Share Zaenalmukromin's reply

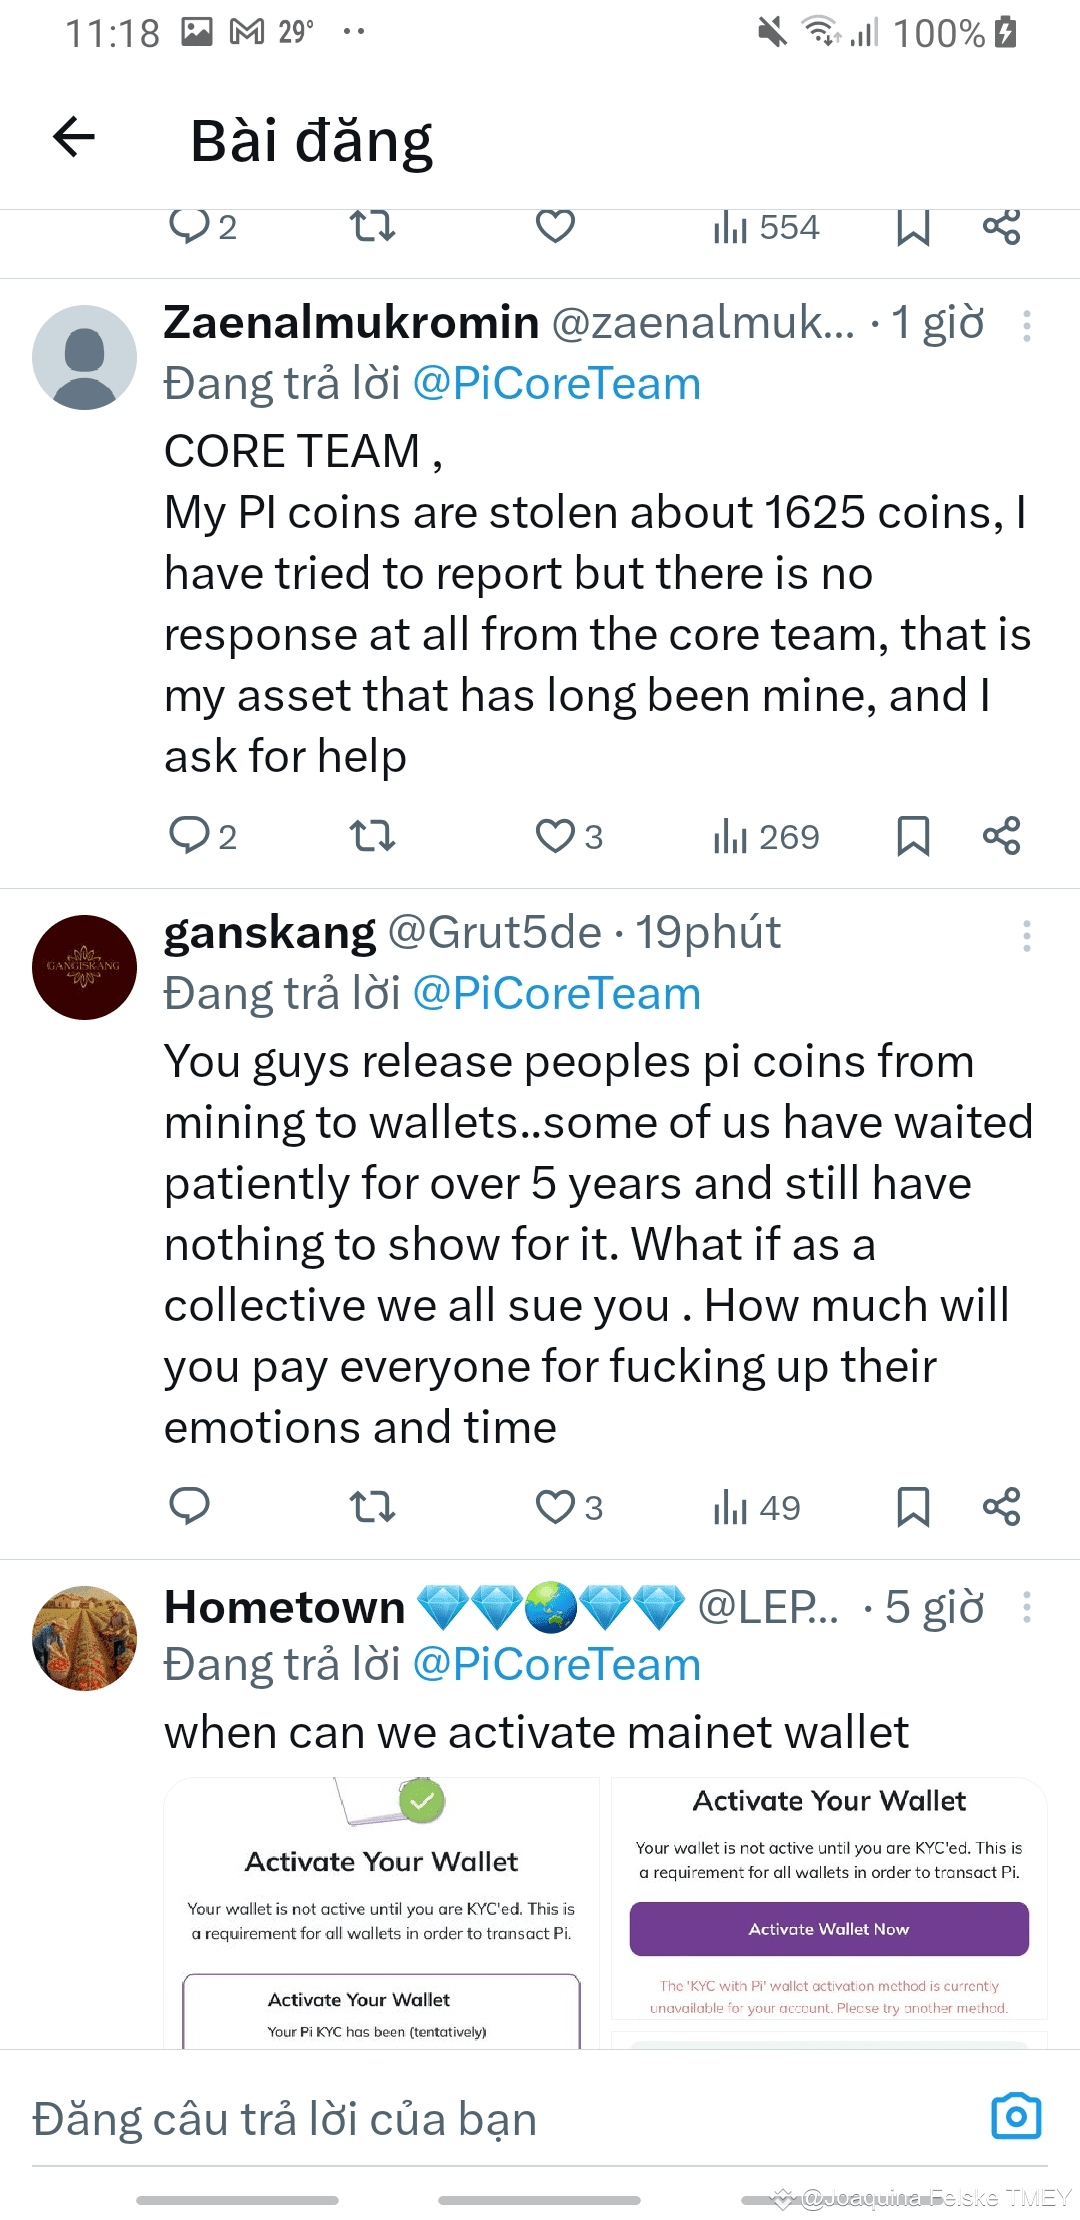[1001, 836]
